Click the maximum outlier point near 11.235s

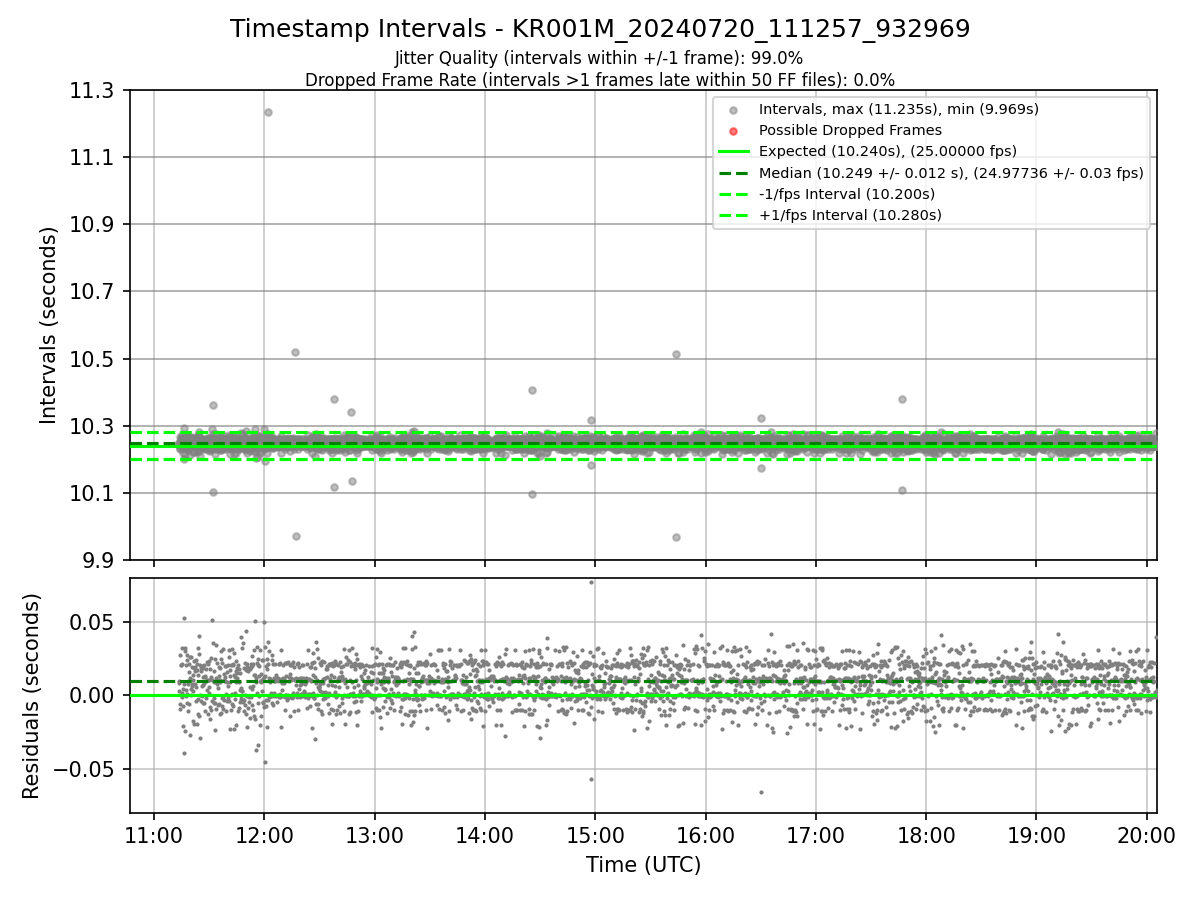point(268,112)
